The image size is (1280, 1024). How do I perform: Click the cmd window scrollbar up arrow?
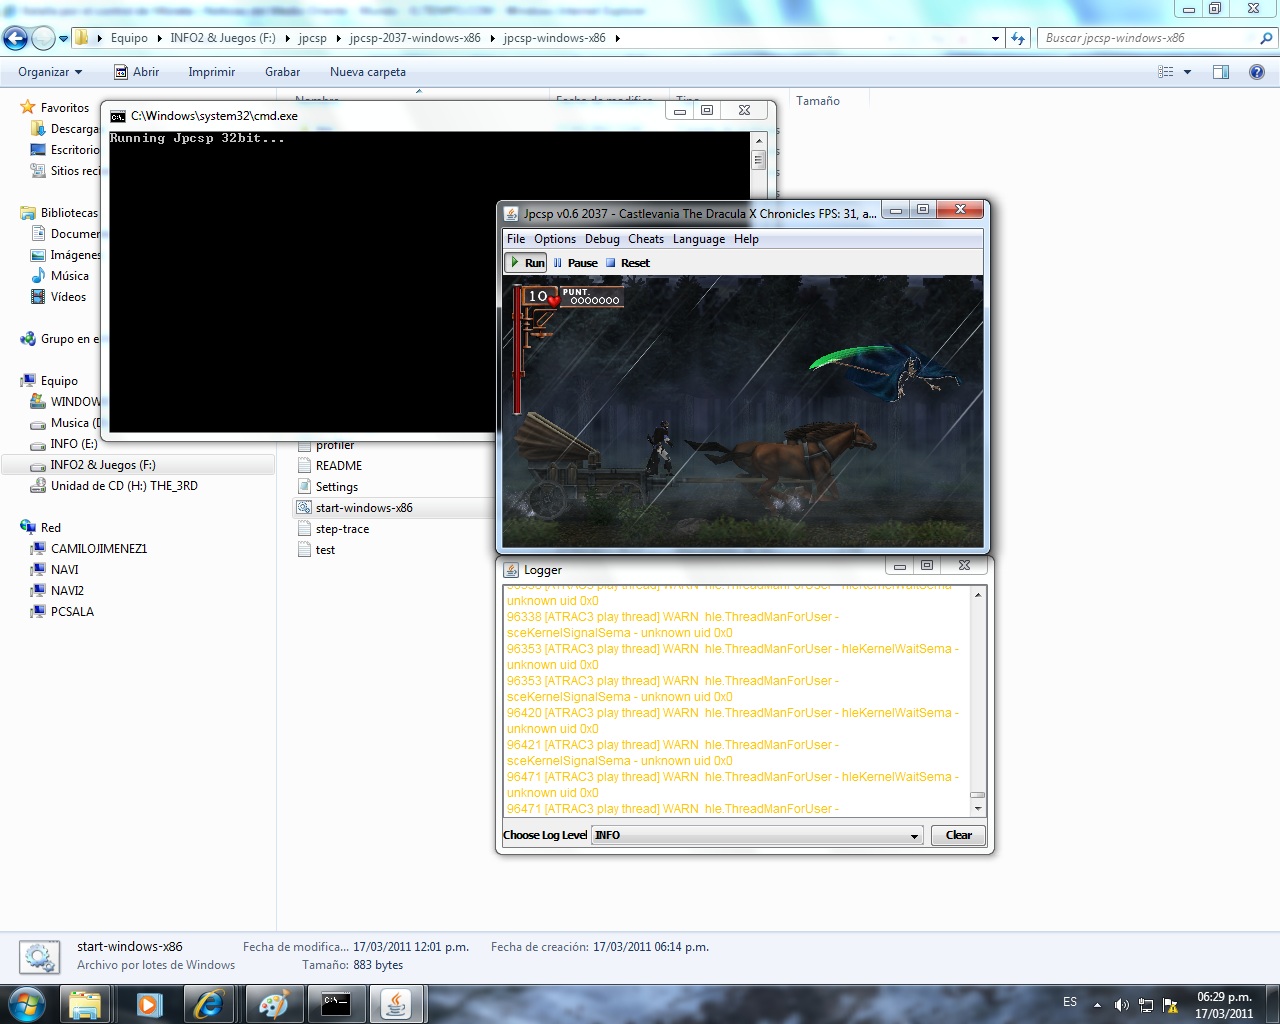click(759, 141)
